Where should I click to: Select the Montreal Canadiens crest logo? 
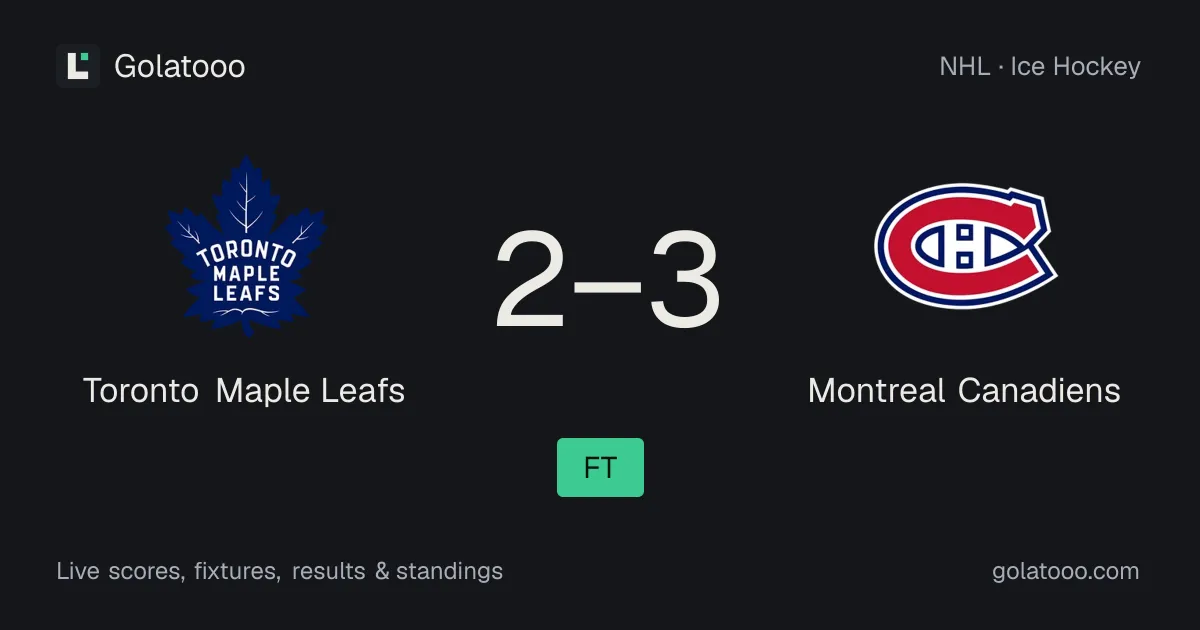point(965,246)
